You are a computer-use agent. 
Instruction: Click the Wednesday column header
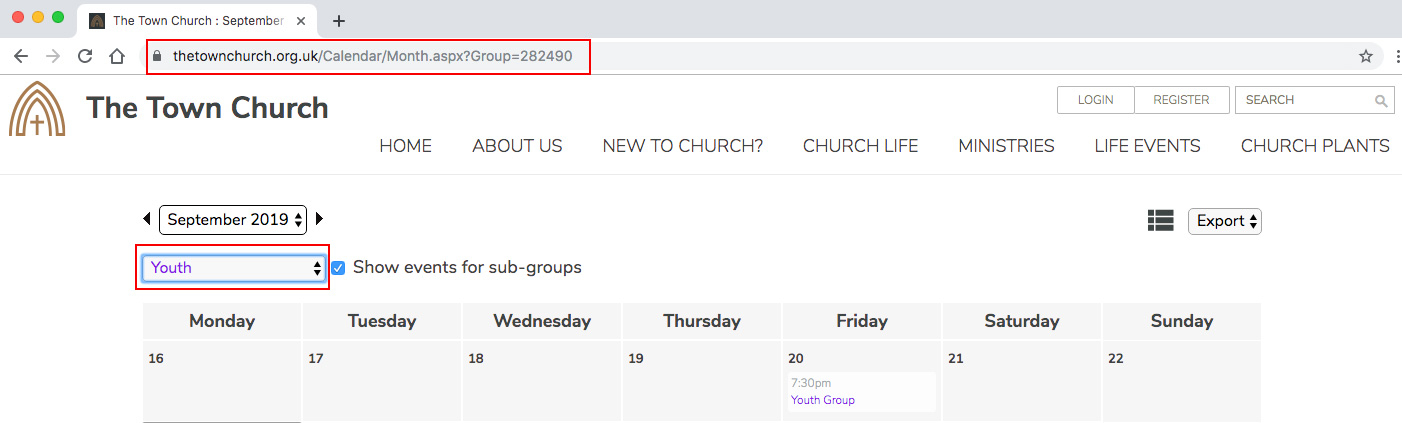click(542, 321)
